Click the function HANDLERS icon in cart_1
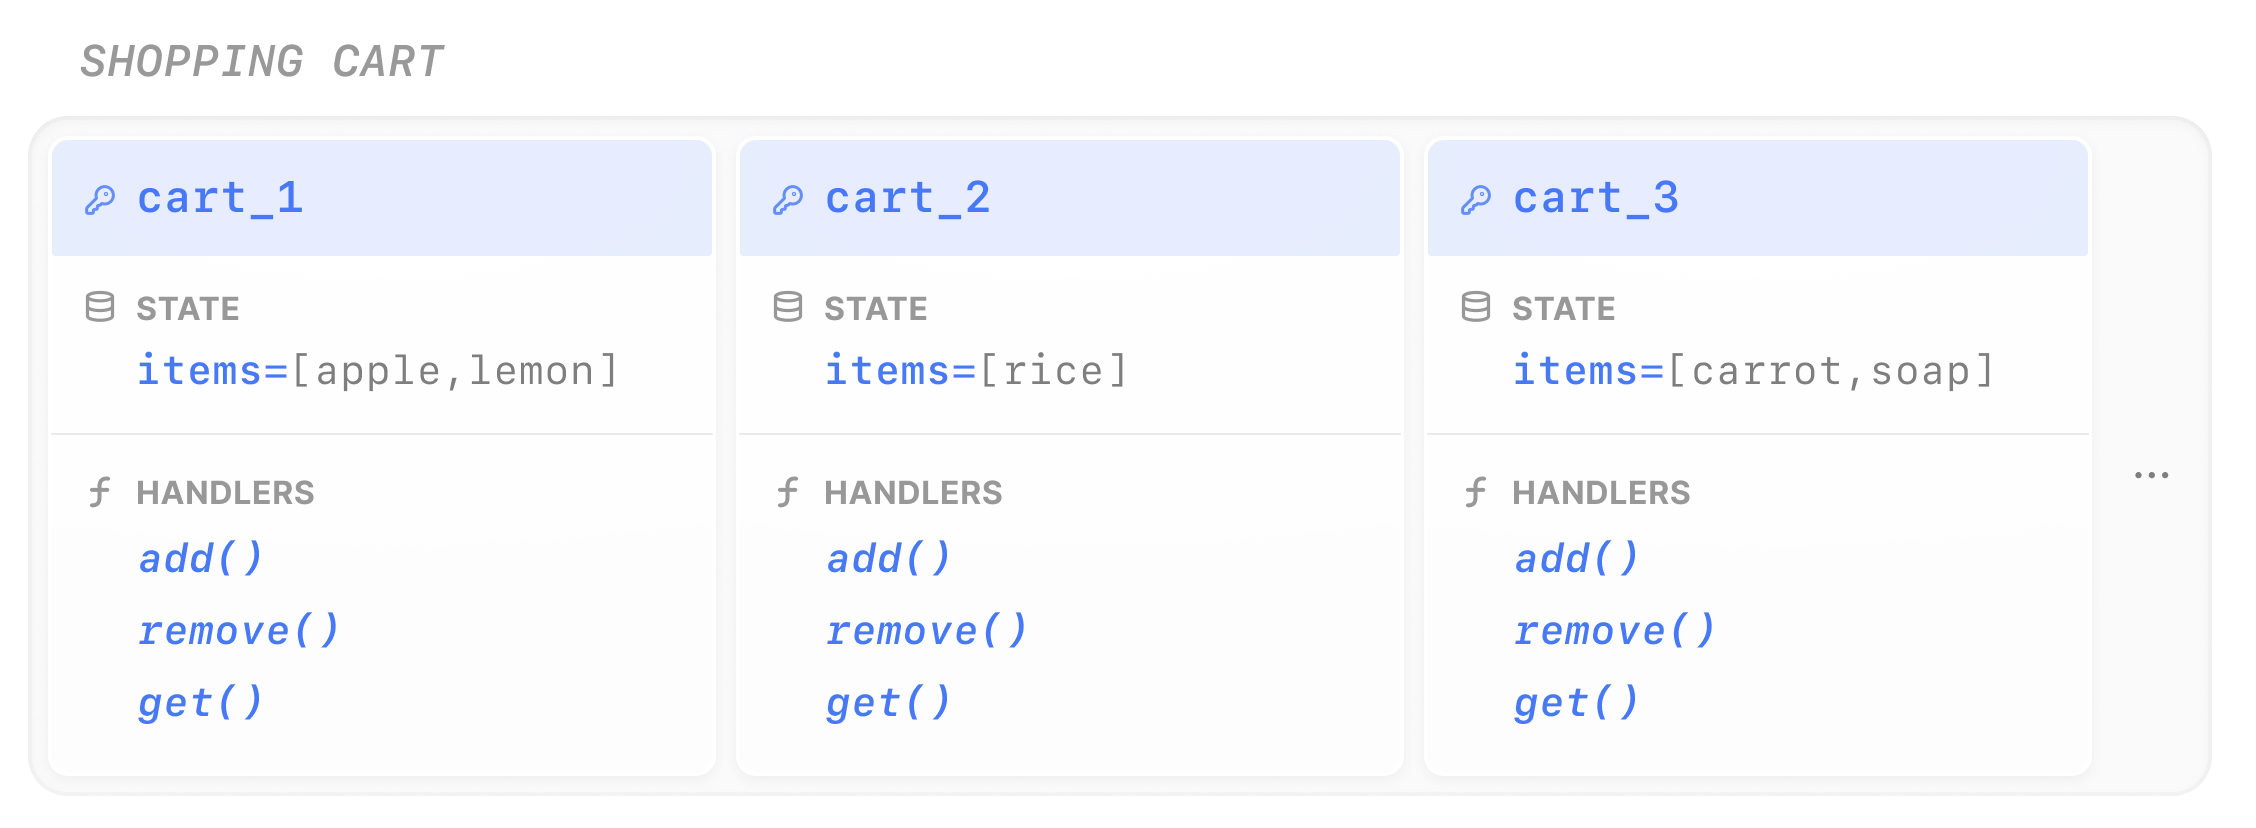2256x828 pixels. 100,492
